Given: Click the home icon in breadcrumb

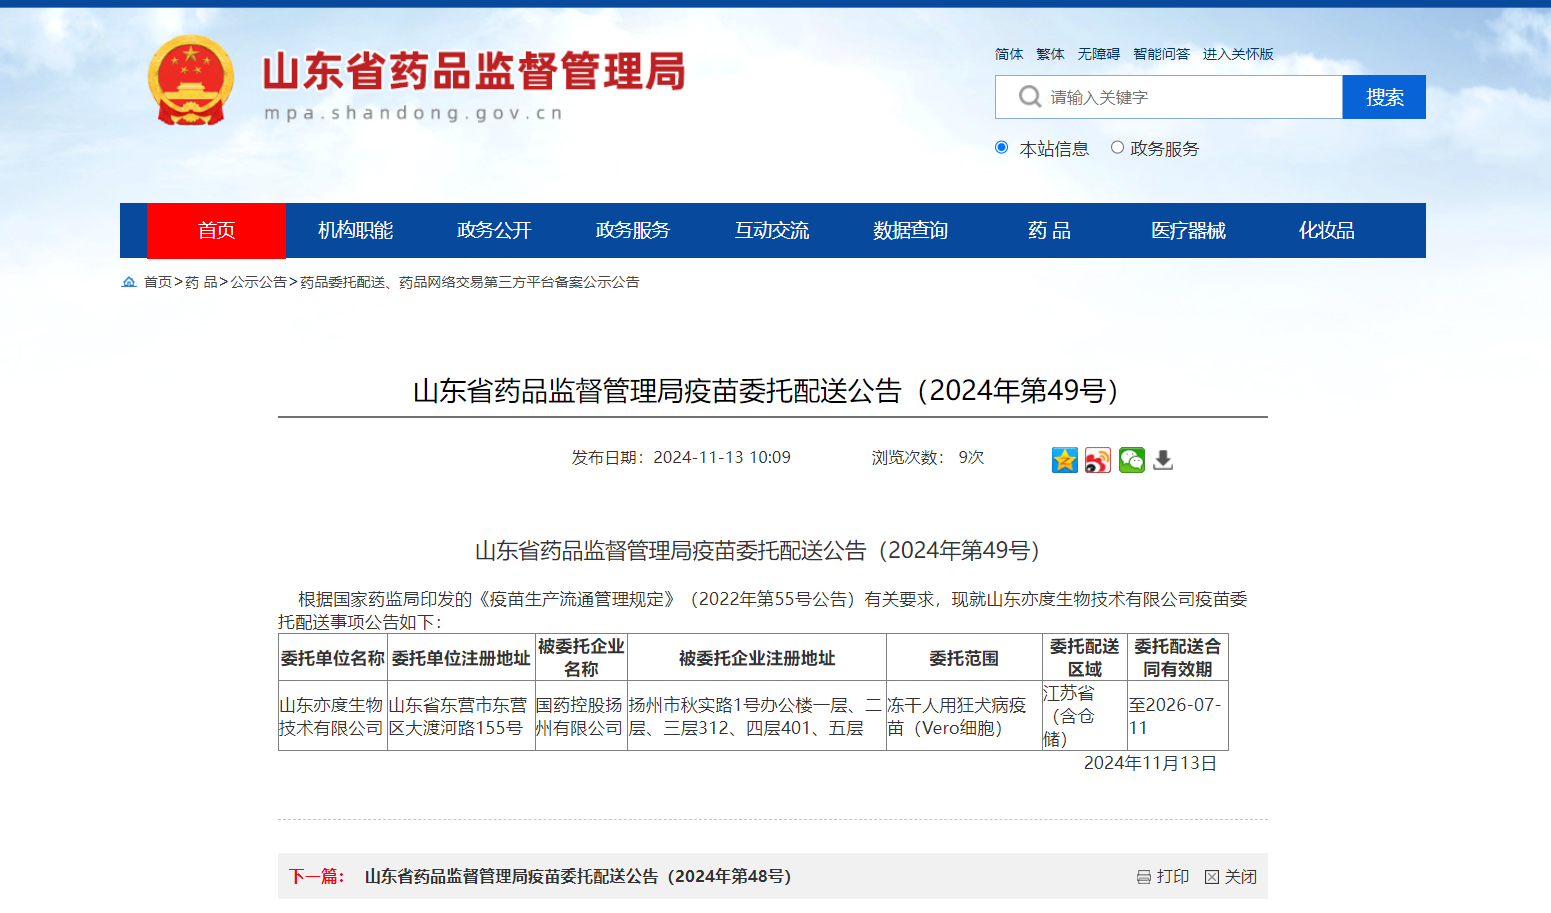Looking at the screenshot, I should click(x=129, y=282).
